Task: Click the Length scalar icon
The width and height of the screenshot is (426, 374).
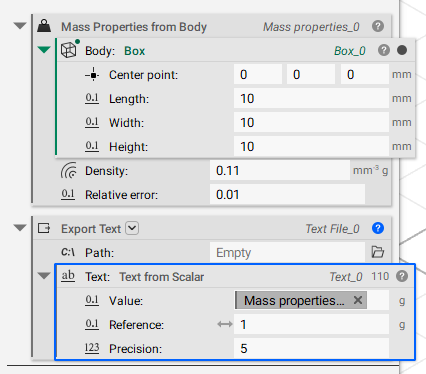Action: click(x=92, y=98)
